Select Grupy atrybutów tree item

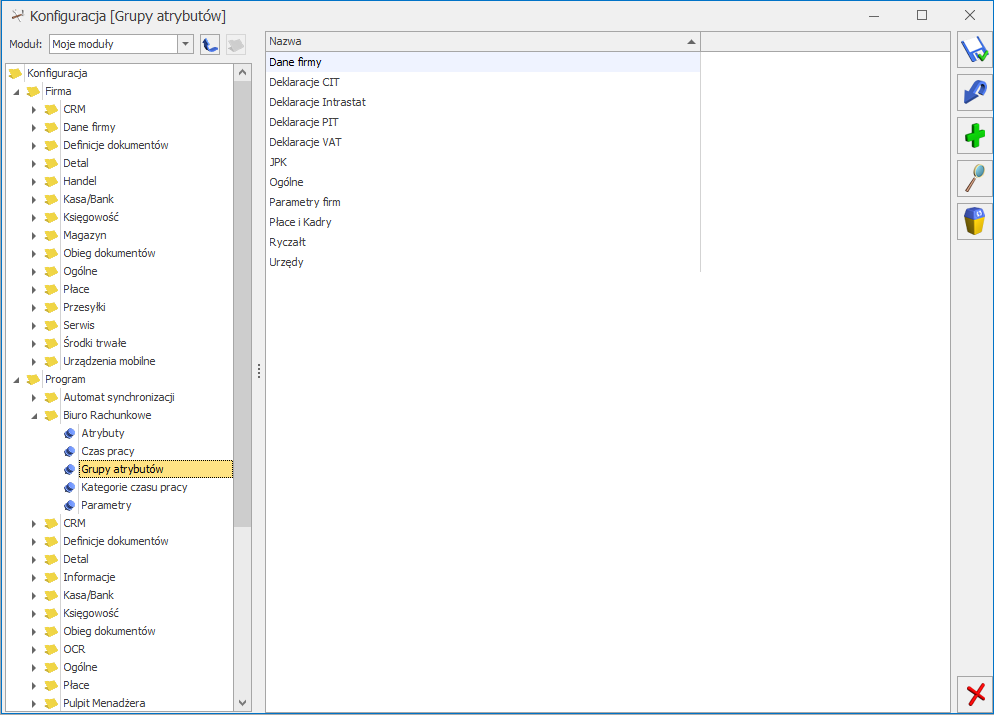pos(156,469)
